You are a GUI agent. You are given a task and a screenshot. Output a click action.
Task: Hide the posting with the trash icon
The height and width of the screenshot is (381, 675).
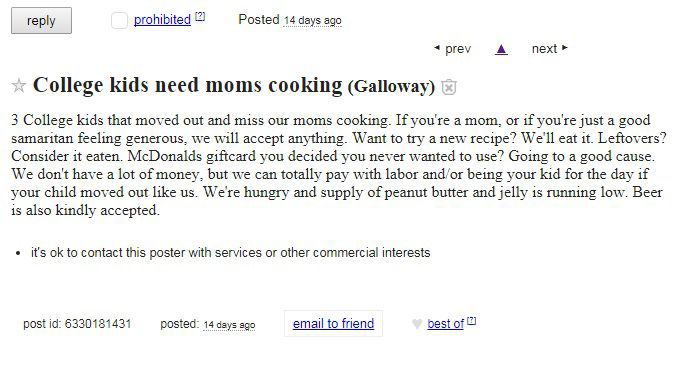point(449,87)
